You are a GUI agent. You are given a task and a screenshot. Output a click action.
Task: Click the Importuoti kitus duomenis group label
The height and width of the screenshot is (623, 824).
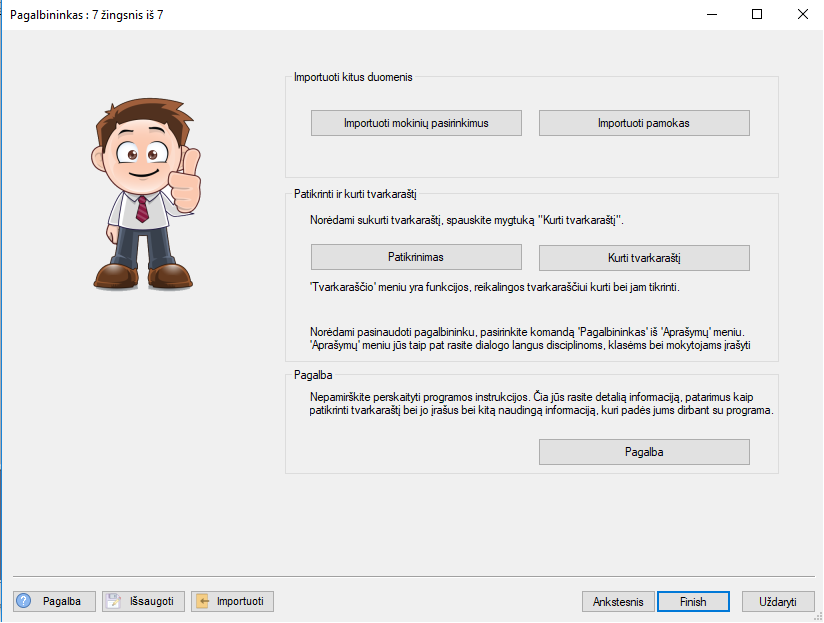(x=353, y=77)
